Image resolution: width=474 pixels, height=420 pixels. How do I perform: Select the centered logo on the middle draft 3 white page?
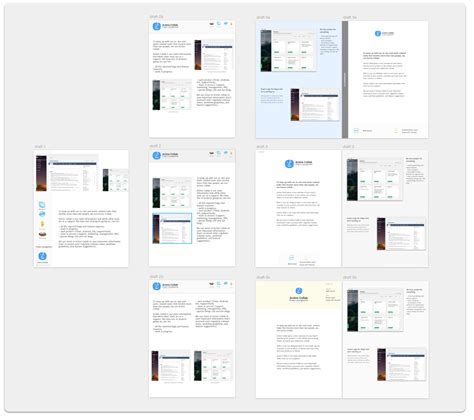pos(299,163)
